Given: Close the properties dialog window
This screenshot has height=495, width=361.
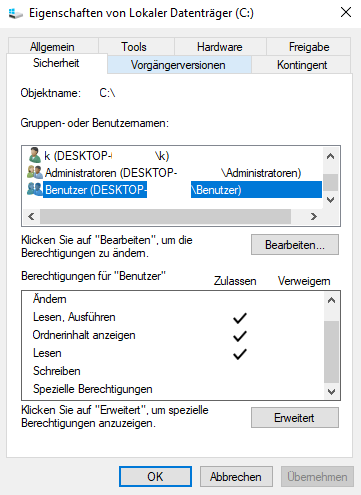Looking at the screenshot, I should click(346, 12).
